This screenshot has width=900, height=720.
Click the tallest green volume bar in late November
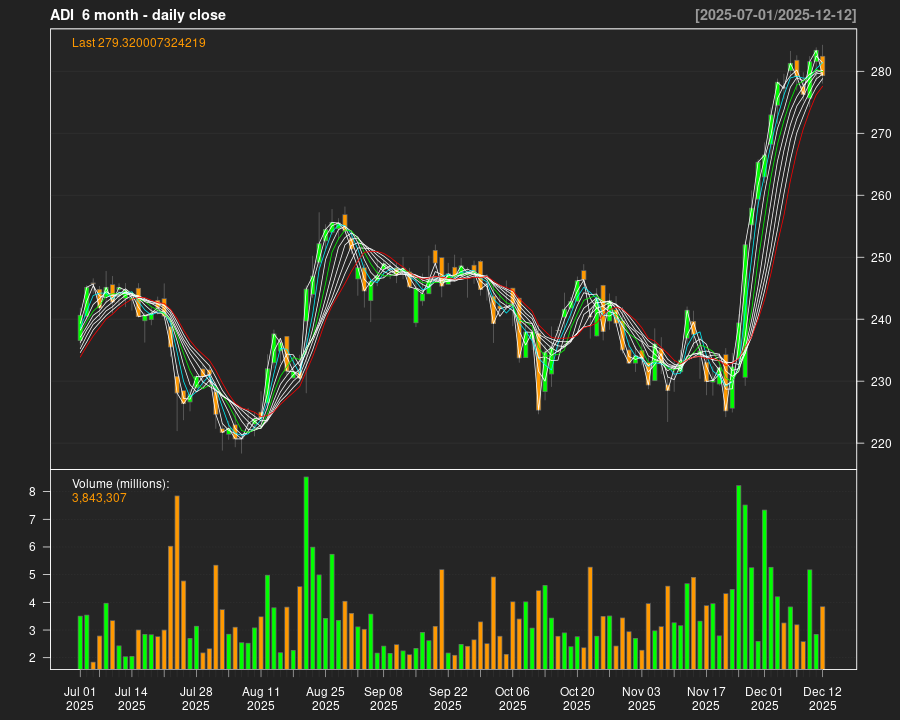click(x=738, y=577)
